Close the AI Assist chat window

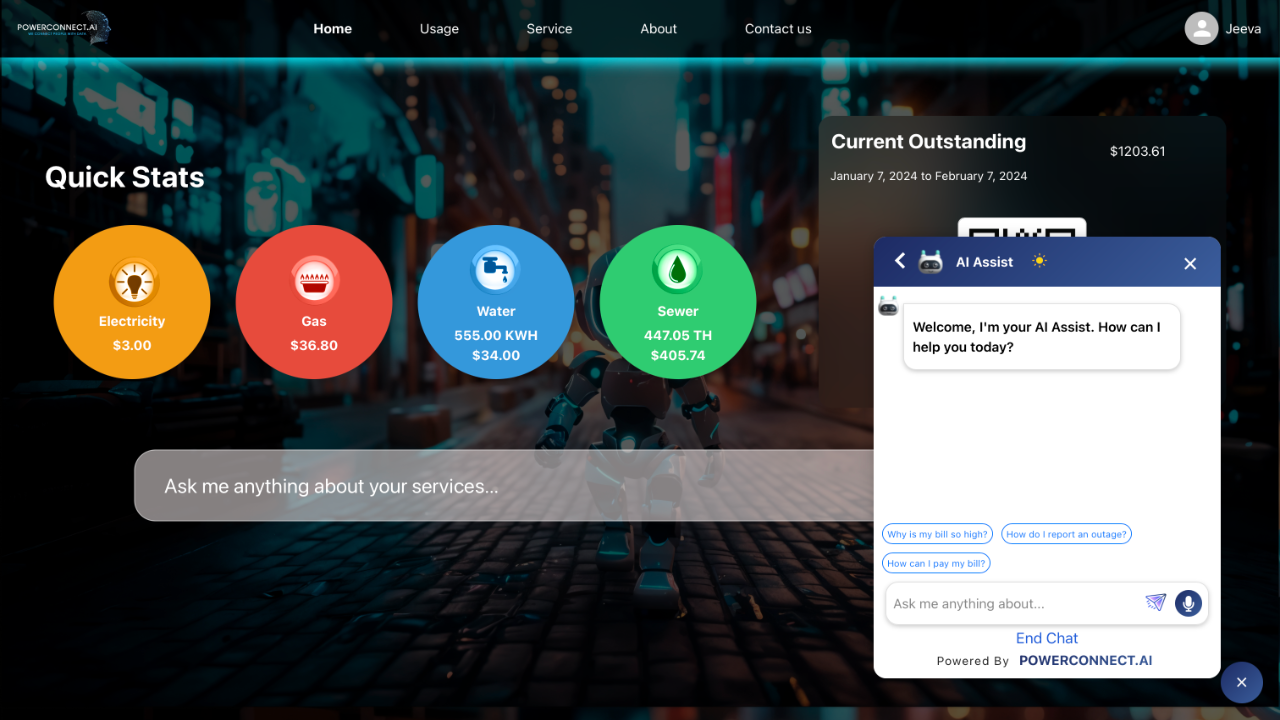pos(1190,263)
